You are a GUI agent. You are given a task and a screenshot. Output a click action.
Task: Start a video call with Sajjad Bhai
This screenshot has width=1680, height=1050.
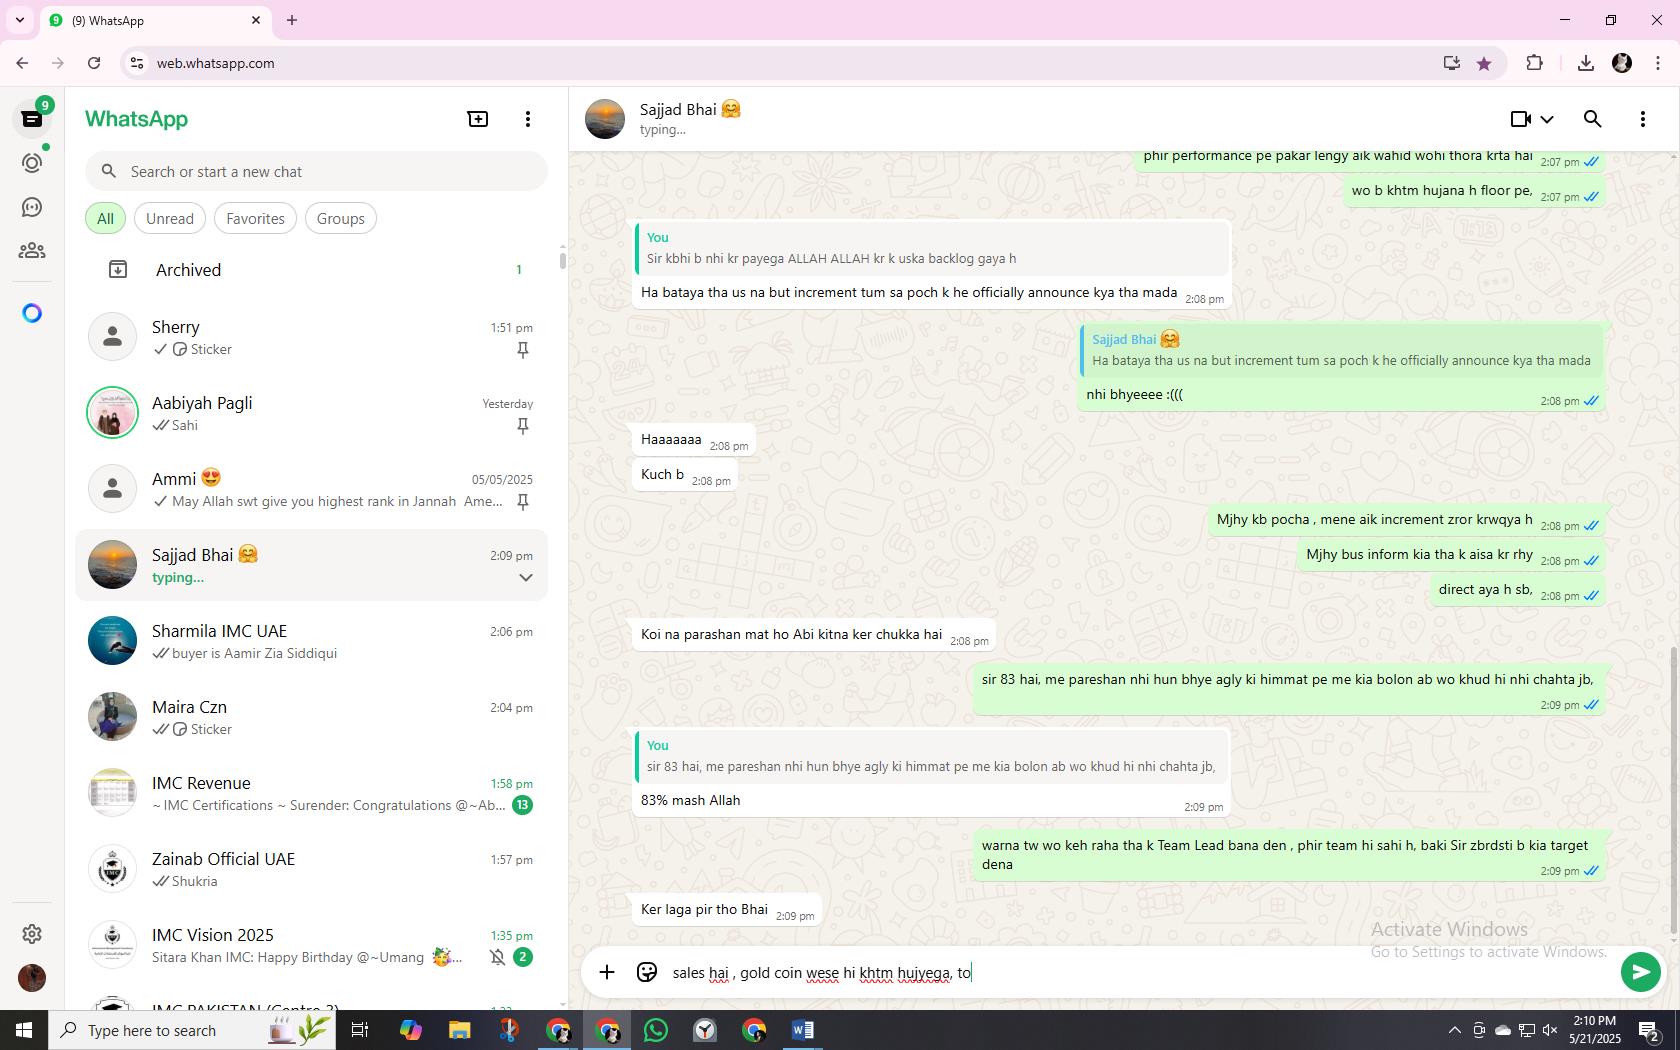(x=1521, y=119)
